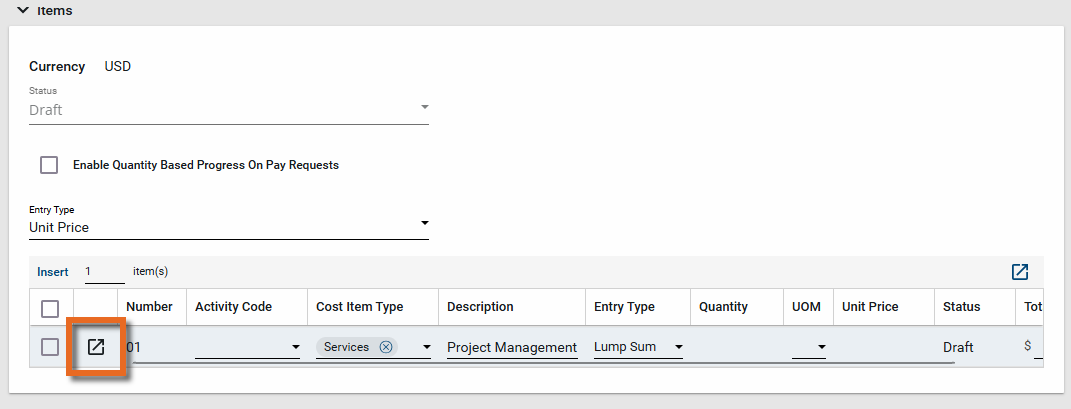Change row Entry Type Lump Sum dropdown

tap(678, 348)
